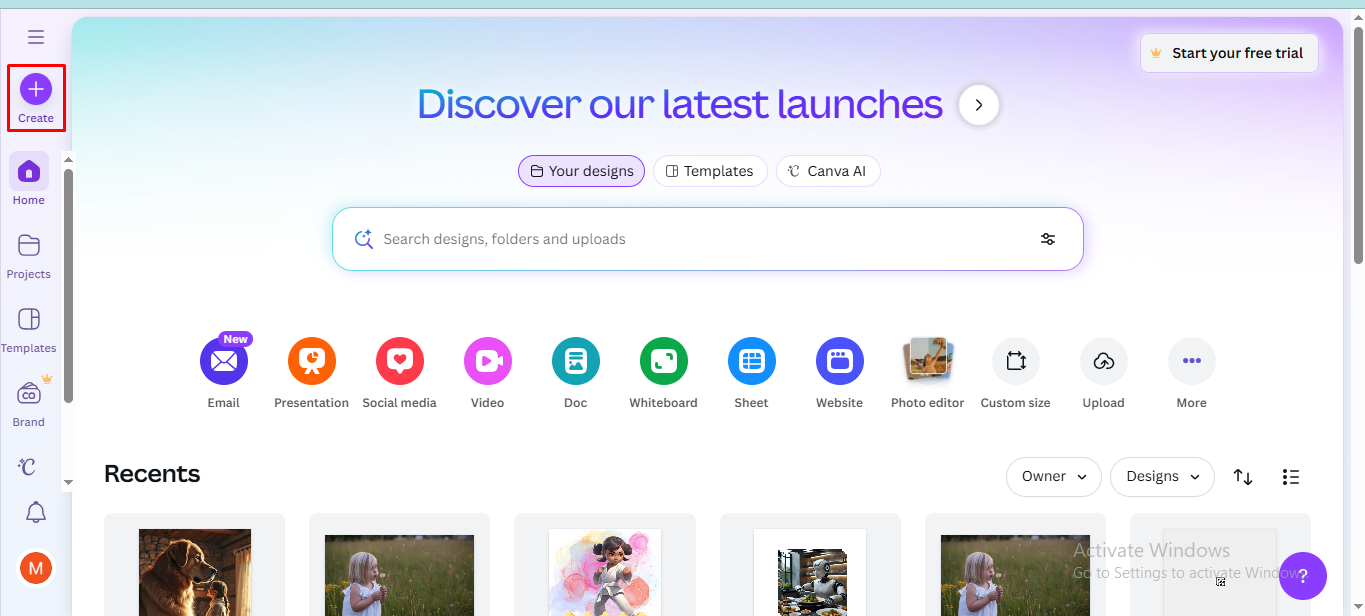Open the Owner filter dropdown

pos(1053,477)
